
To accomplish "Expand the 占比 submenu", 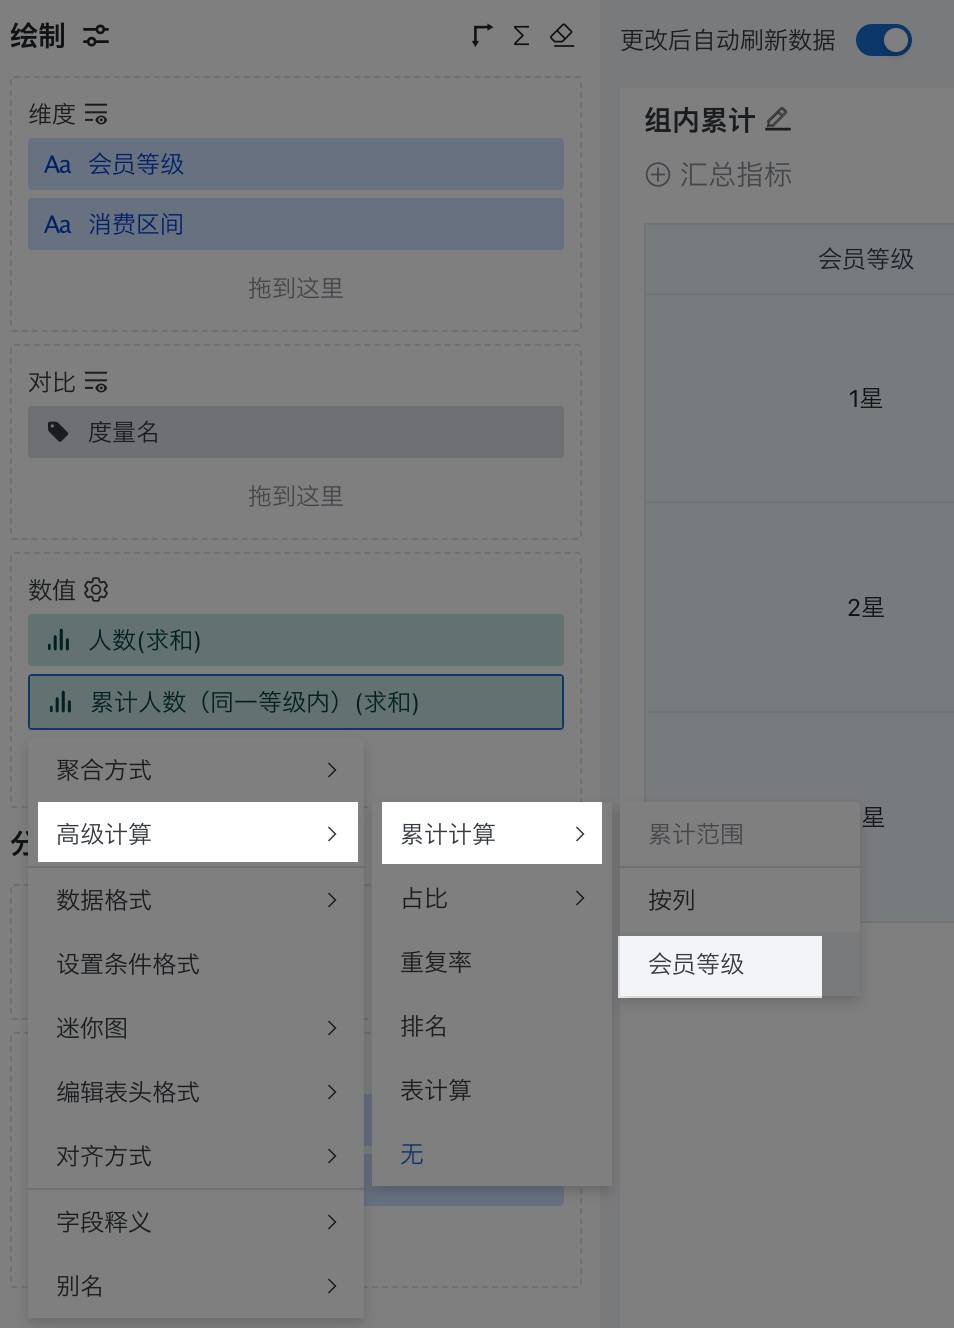I will pyautogui.click(x=491, y=898).
